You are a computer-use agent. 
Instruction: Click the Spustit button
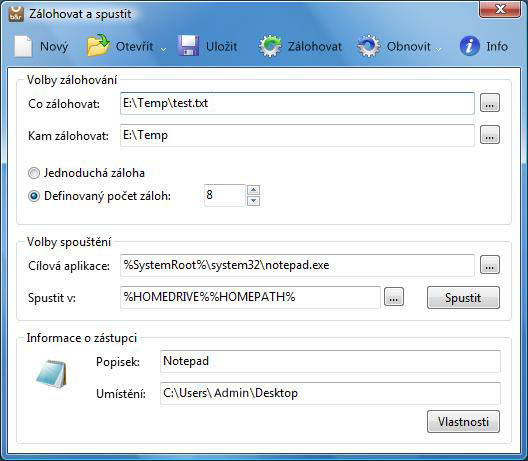tap(463, 297)
